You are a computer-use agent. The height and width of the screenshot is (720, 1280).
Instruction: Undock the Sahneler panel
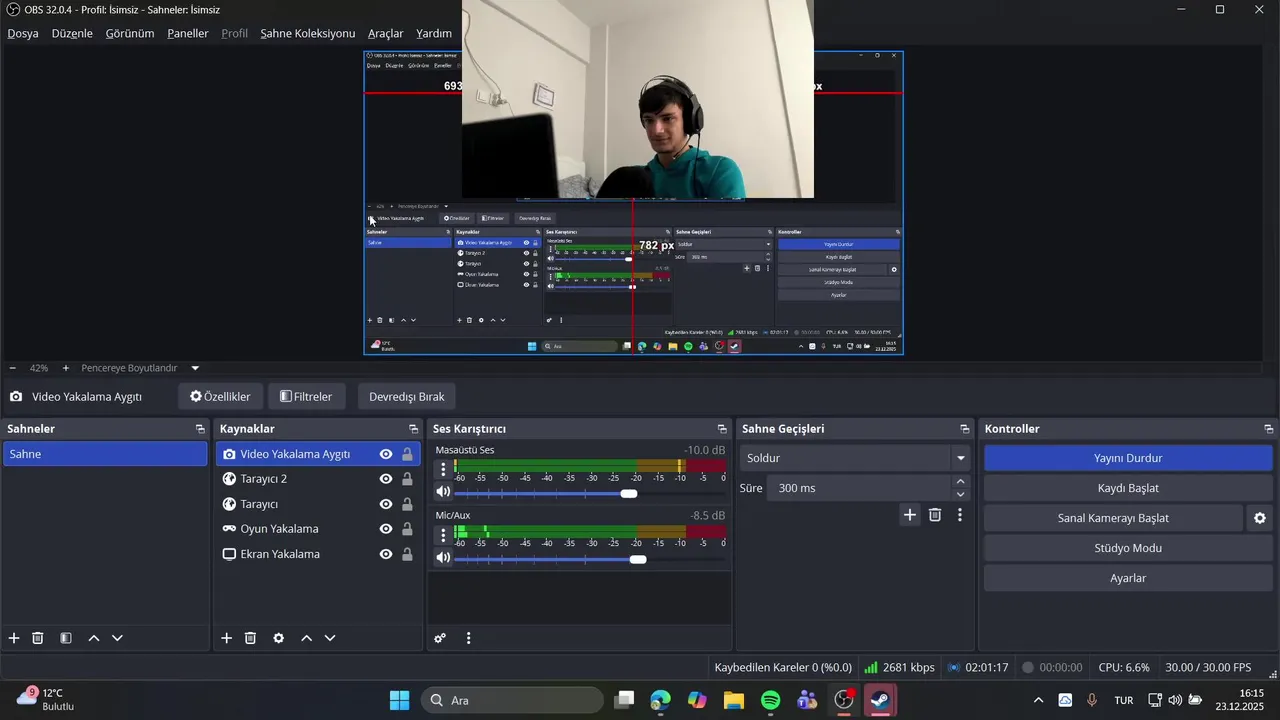pos(200,429)
